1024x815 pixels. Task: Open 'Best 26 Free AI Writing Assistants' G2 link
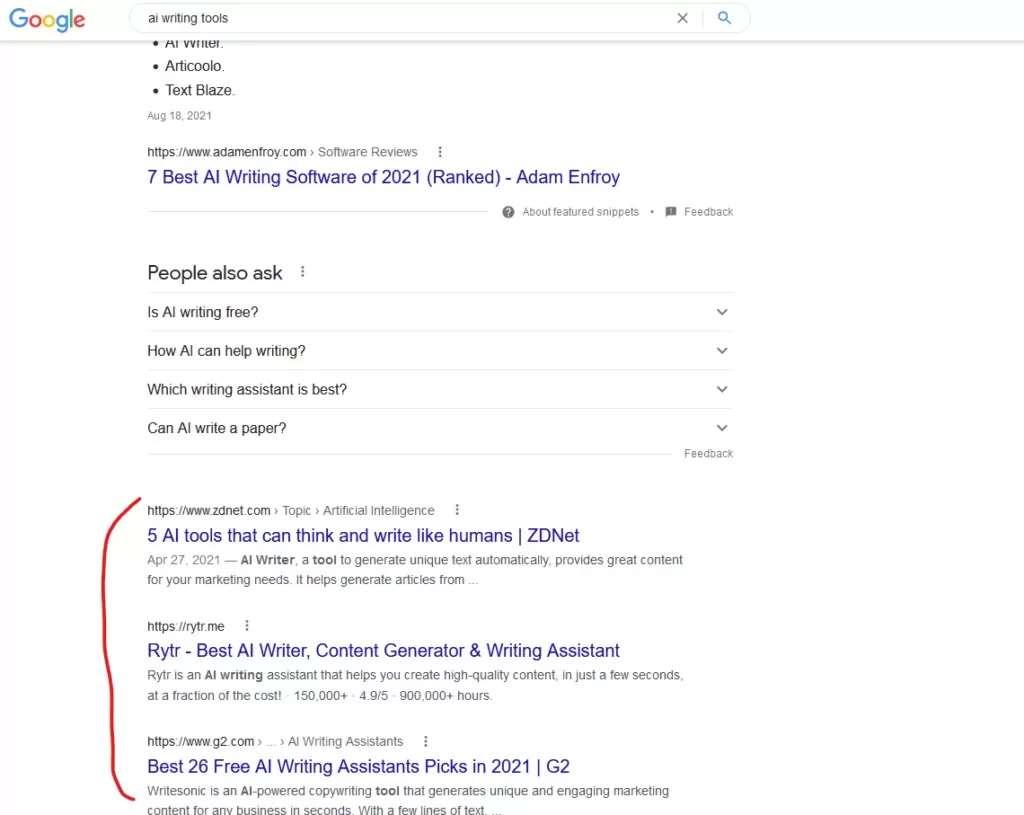click(359, 766)
